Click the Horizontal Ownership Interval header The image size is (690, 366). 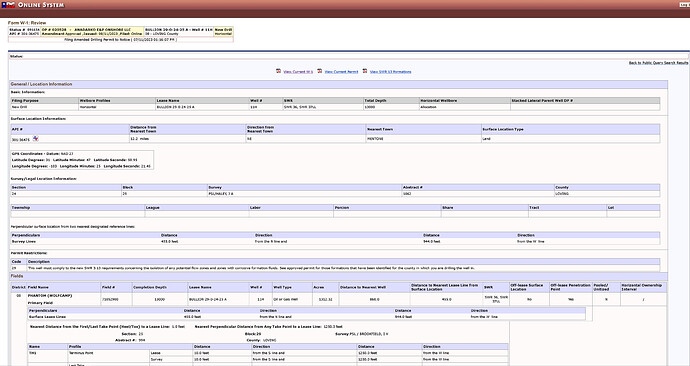coord(642,287)
